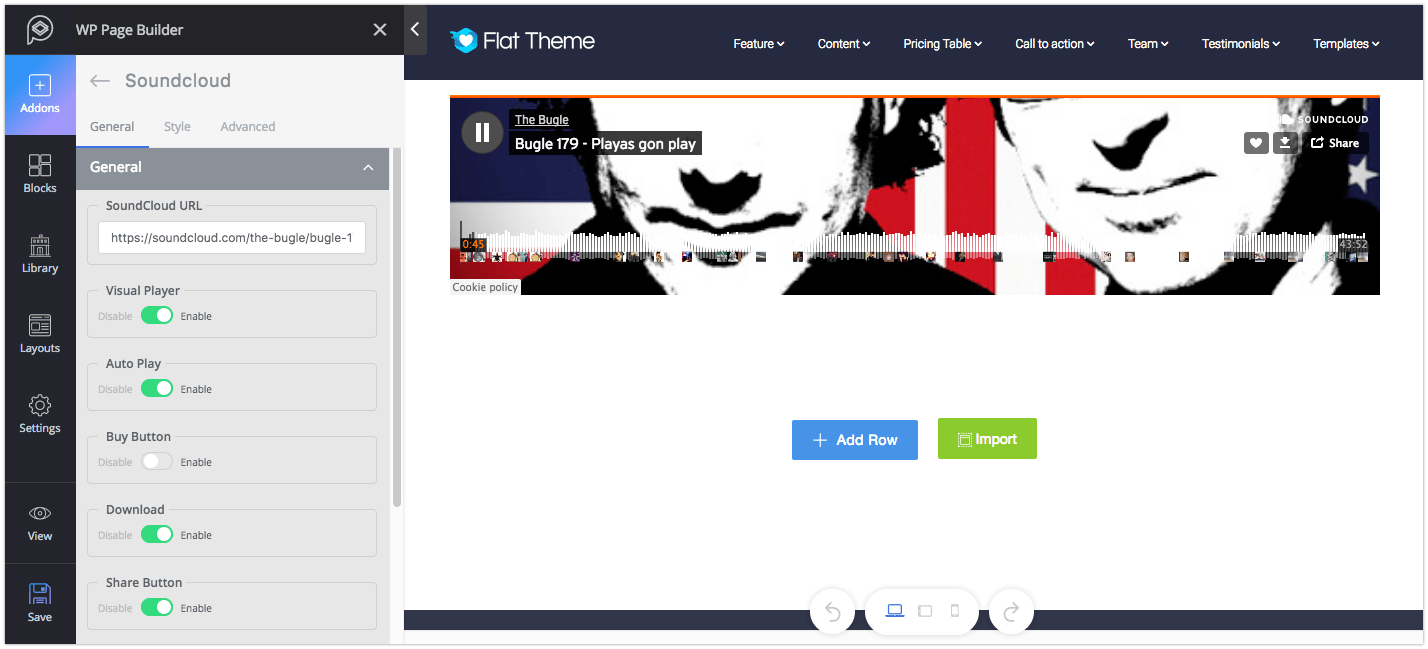The width and height of the screenshot is (1428, 649).
Task: Open the Cookie policy link
Action: coord(485,287)
